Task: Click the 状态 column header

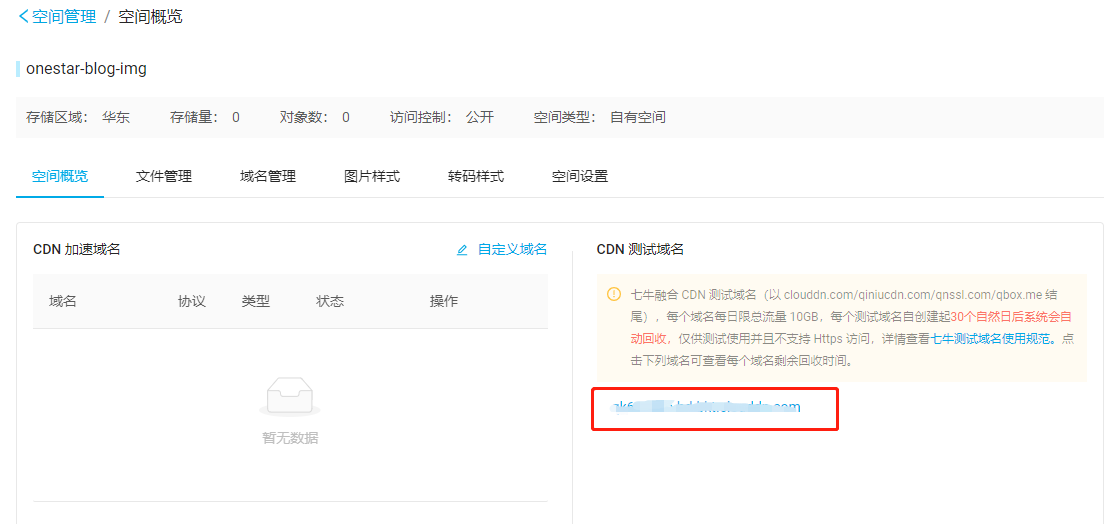Action: (x=330, y=301)
